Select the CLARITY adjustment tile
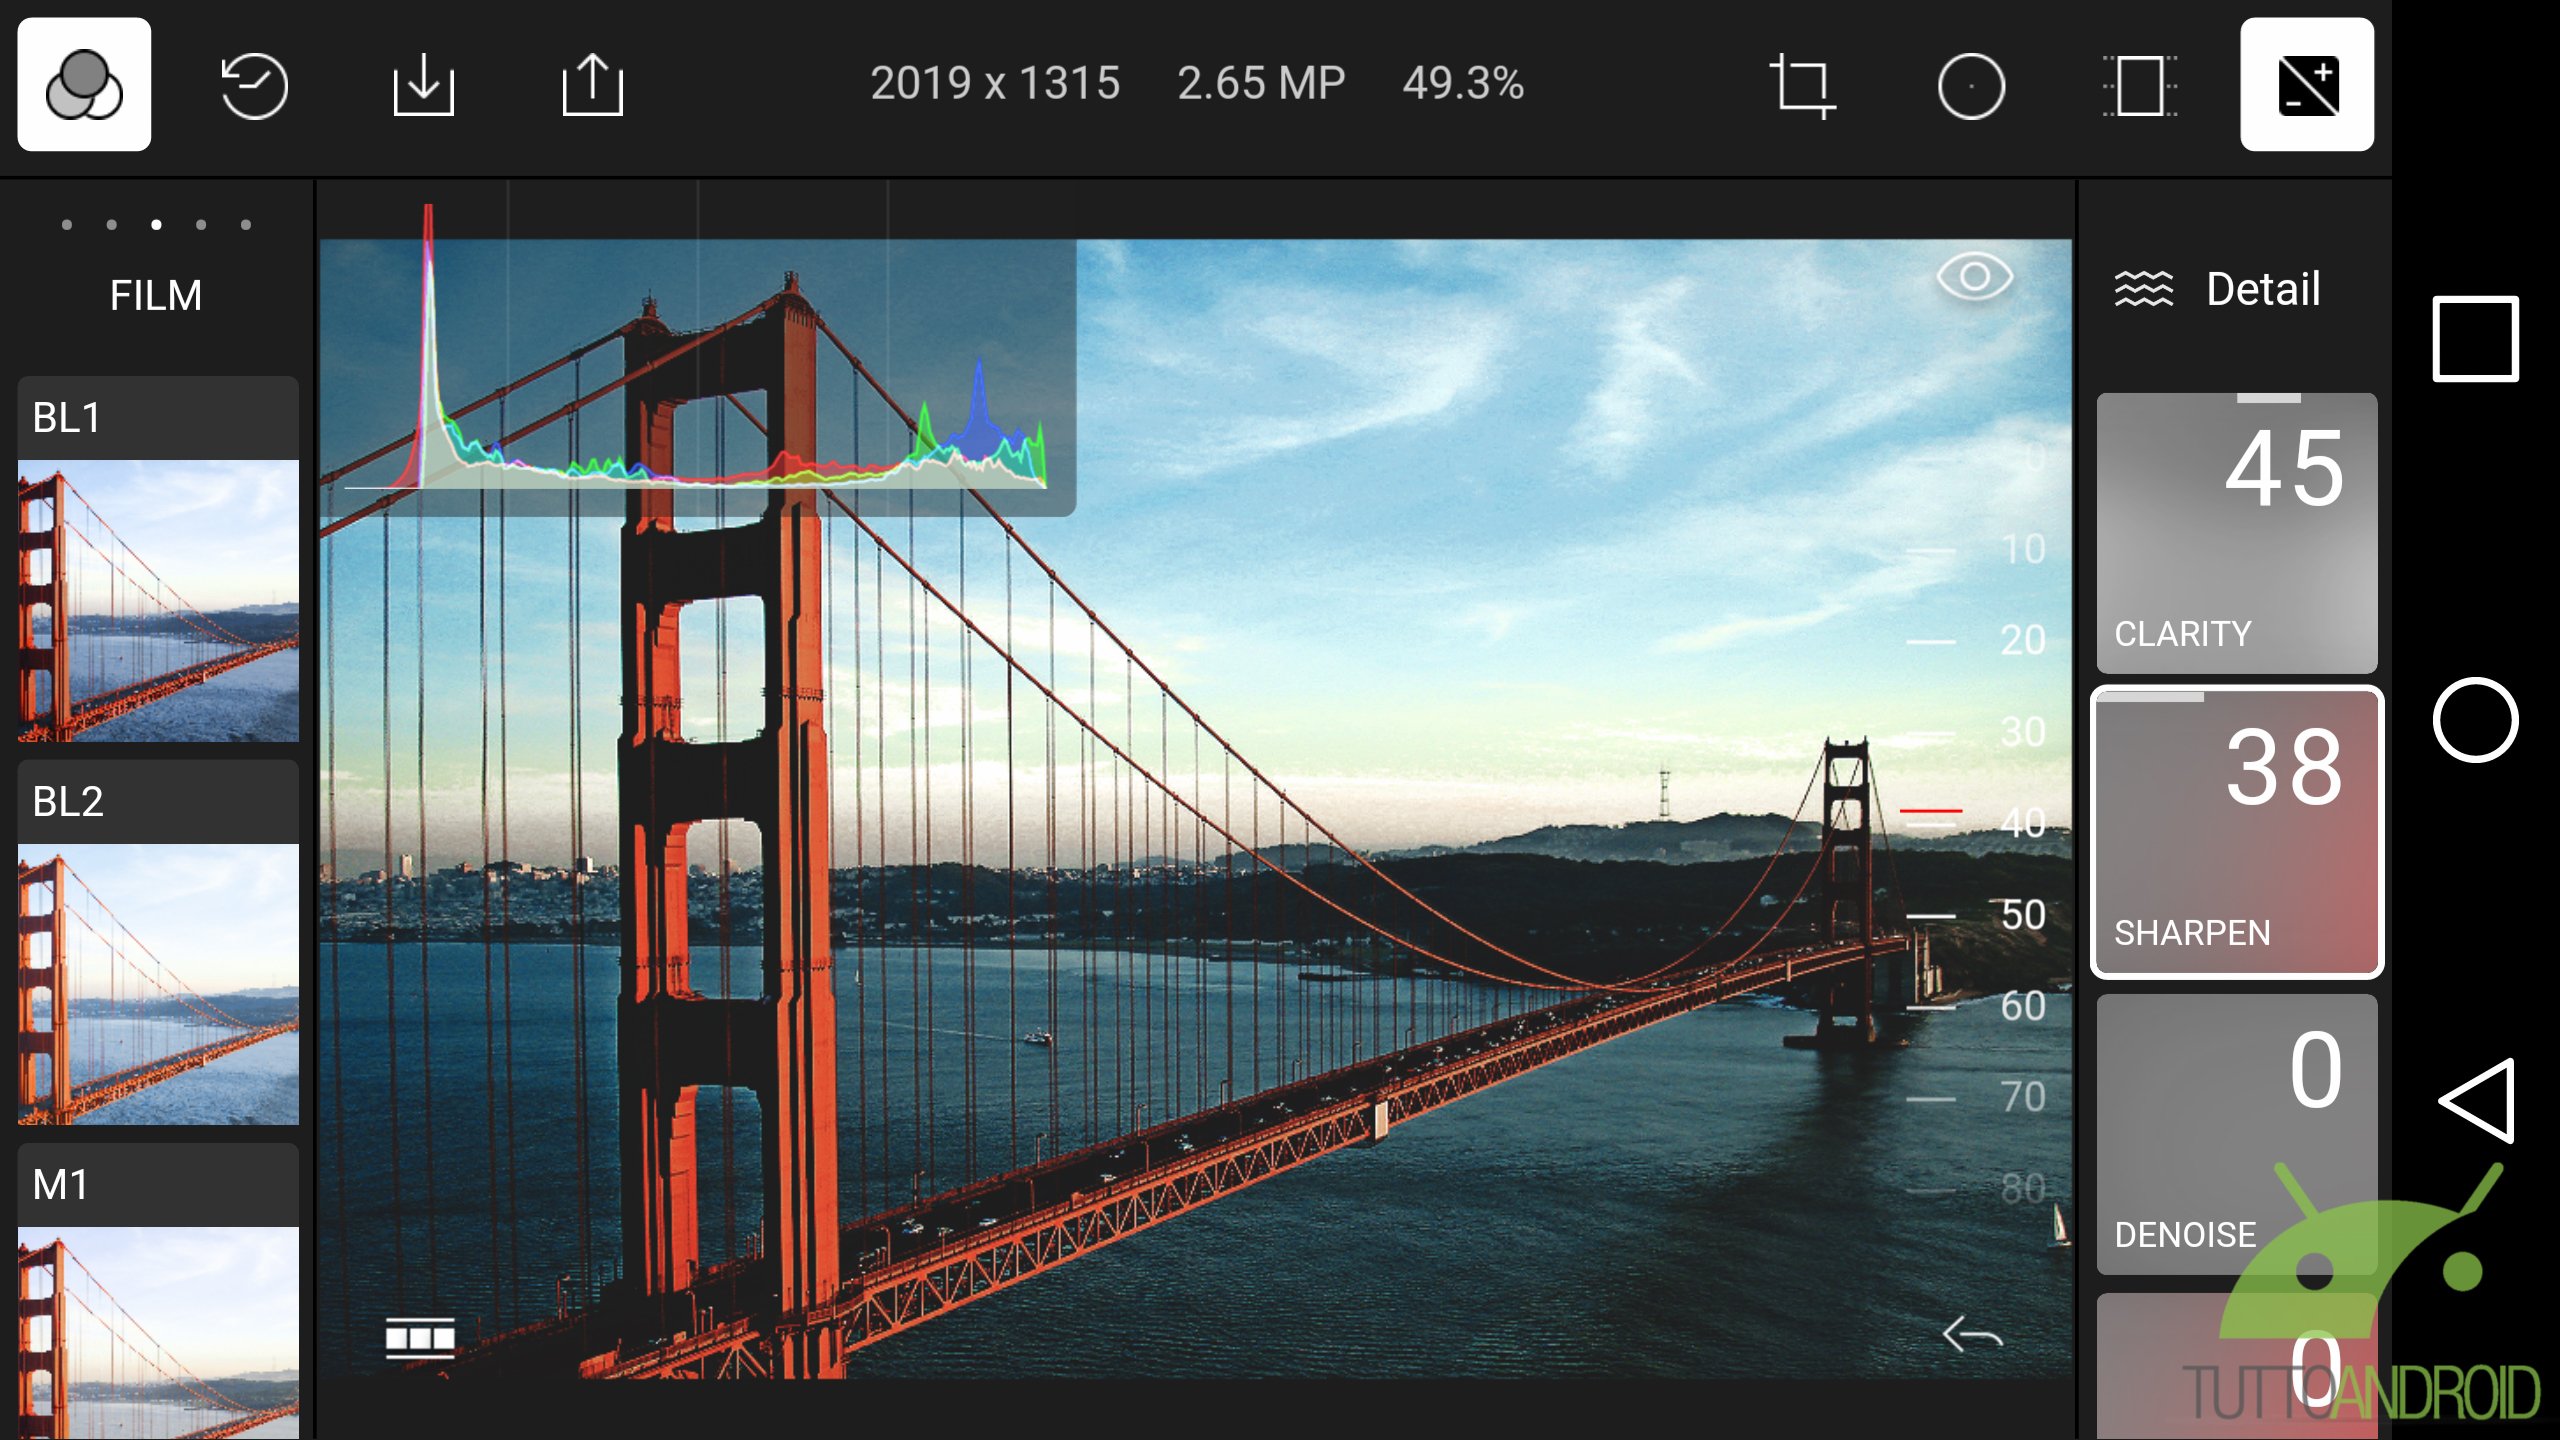This screenshot has height=1440, width=2560. tap(2237, 533)
